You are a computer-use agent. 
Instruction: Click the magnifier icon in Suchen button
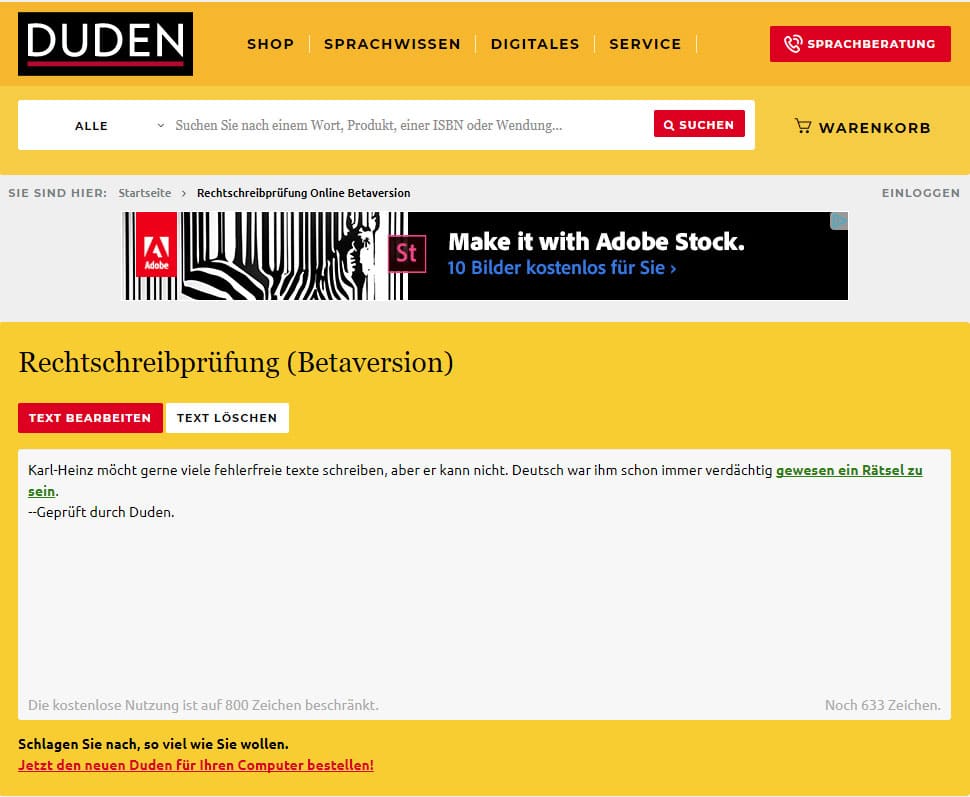click(x=669, y=125)
